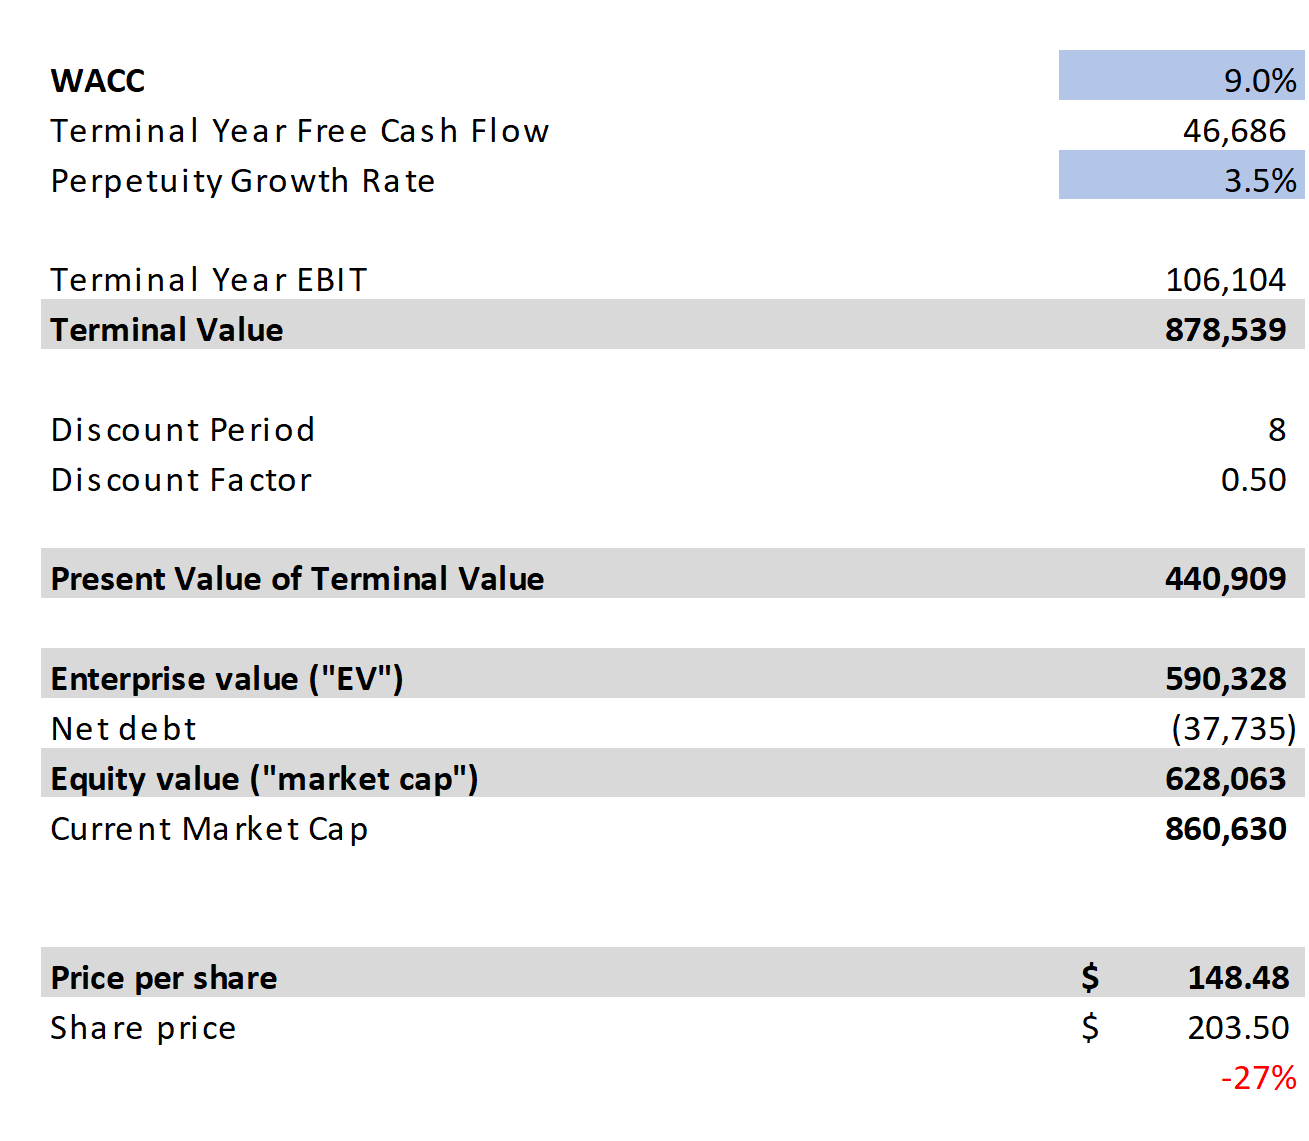Click the Share price value 203.50
The height and width of the screenshot is (1141, 1309).
point(1238,1027)
